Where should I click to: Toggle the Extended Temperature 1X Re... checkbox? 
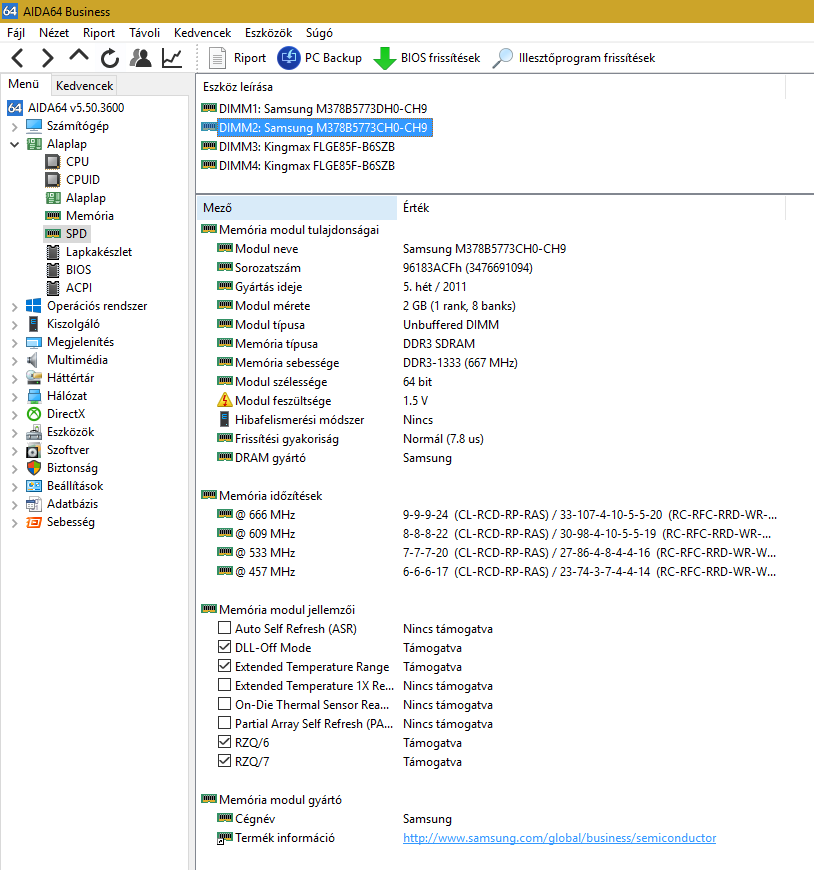(x=224, y=685)
